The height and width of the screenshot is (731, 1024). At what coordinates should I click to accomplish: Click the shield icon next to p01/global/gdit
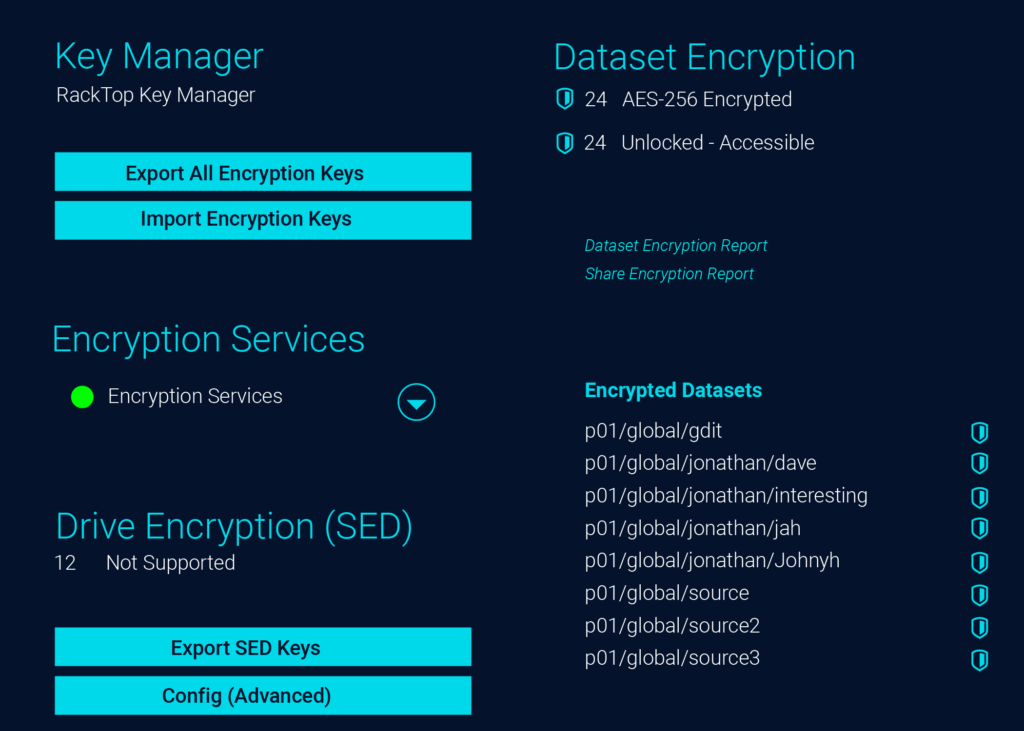pyautogui.click(x=979, y=432)
